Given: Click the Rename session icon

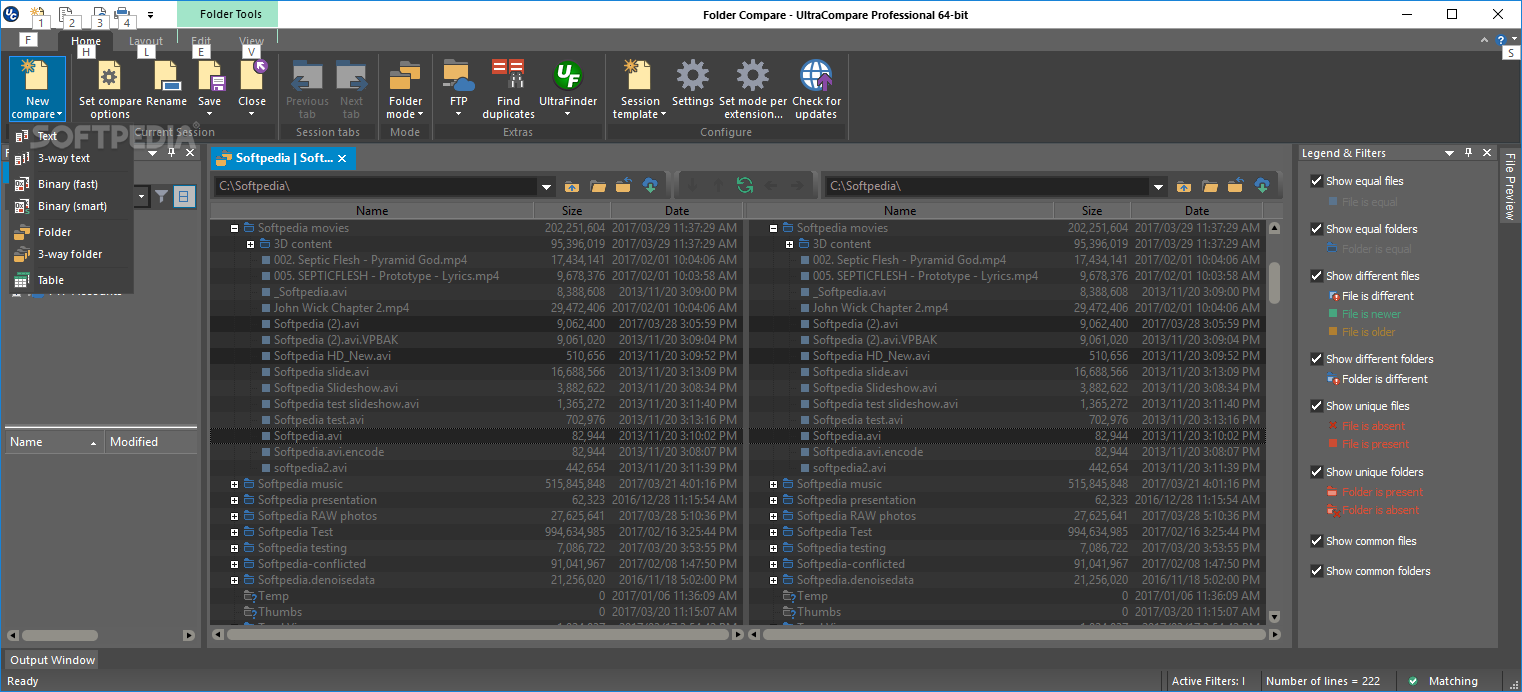Looking at the screenshot, I should click(166, 76).
